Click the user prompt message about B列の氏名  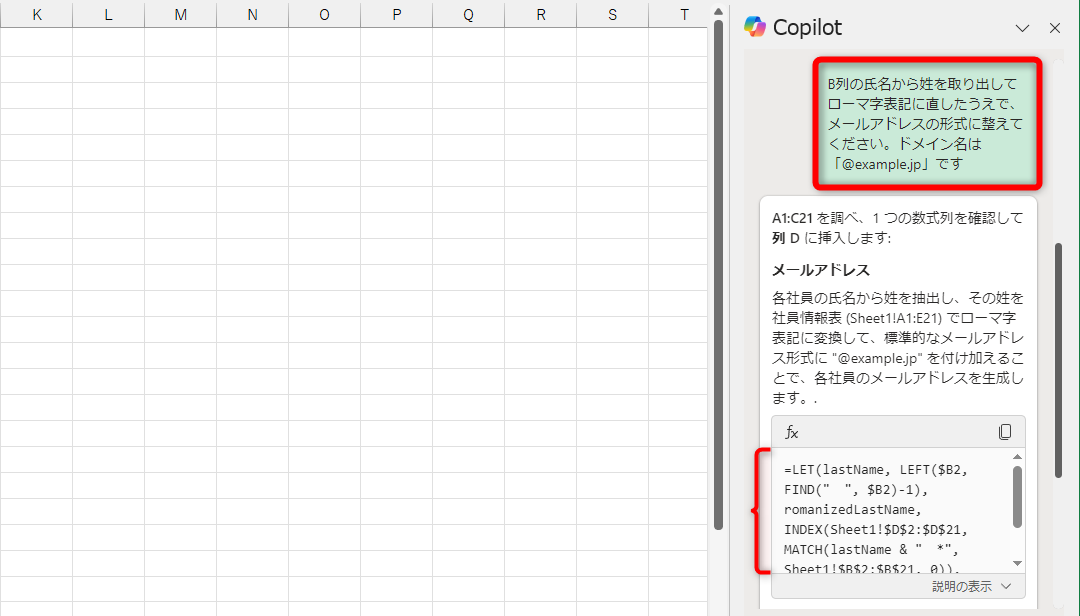click(927, 124)
